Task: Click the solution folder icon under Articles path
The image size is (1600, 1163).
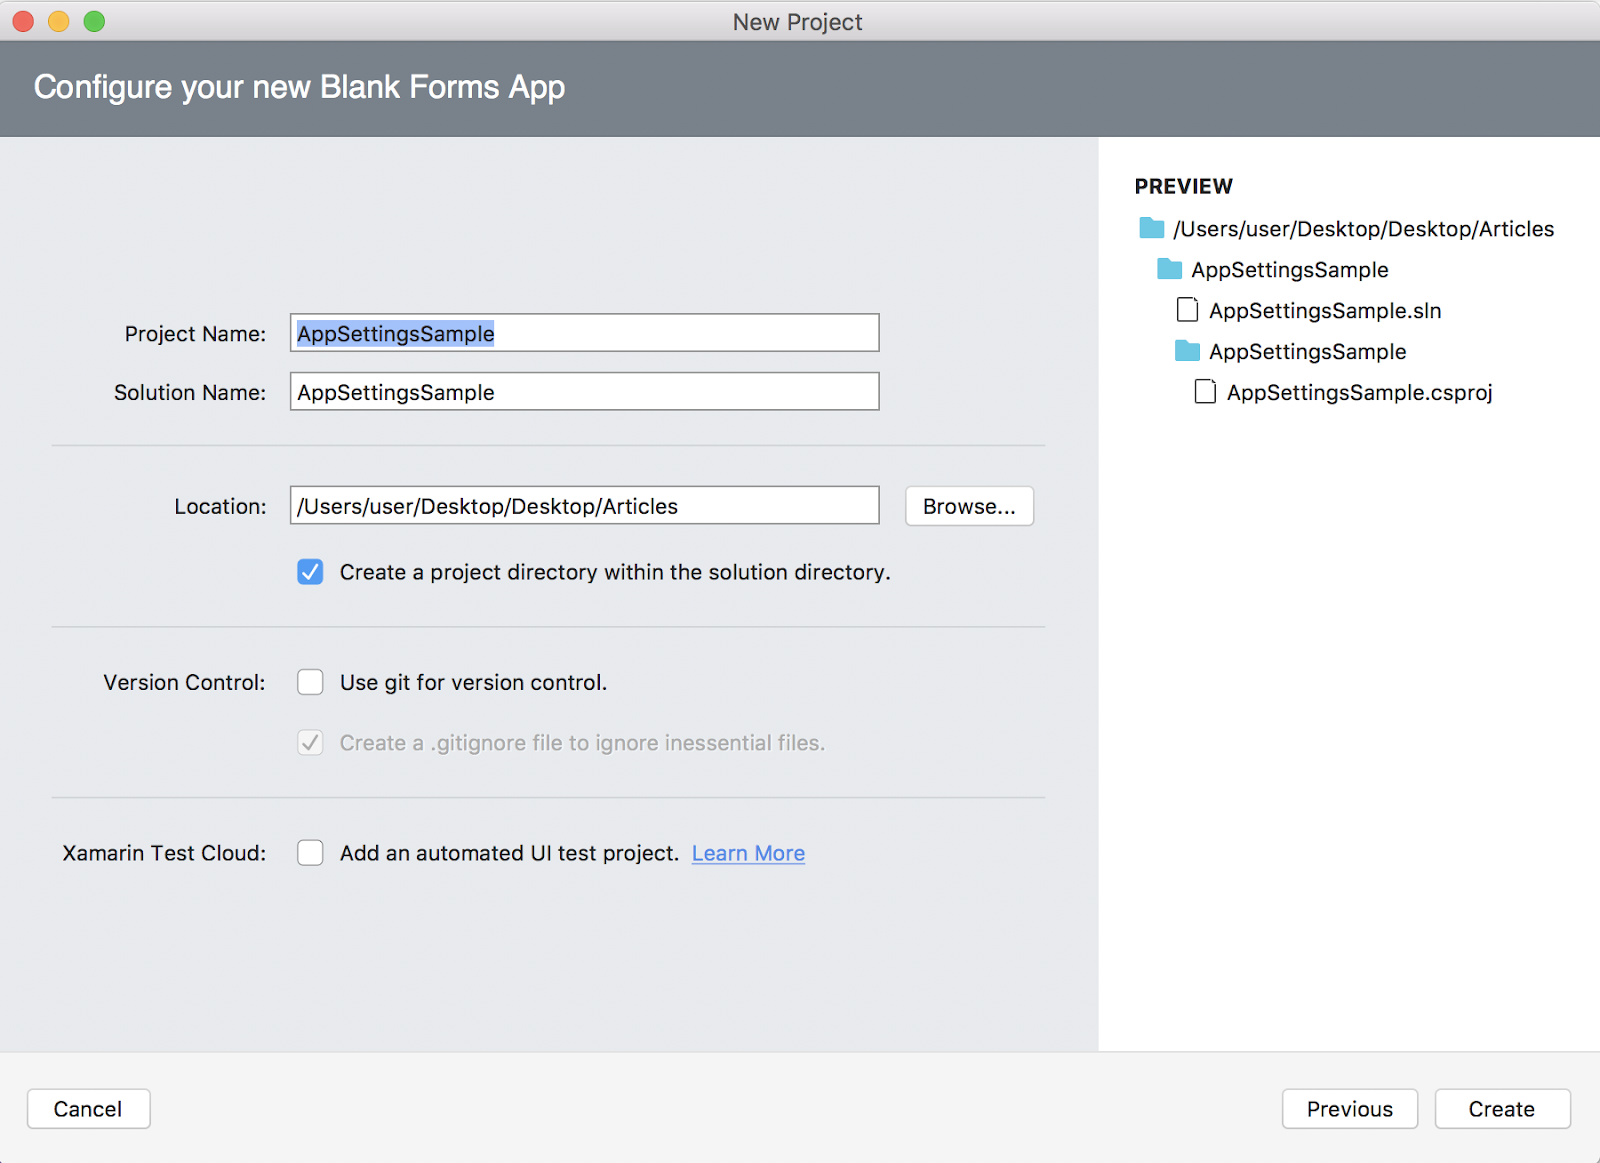Action: click(1169, 269)
